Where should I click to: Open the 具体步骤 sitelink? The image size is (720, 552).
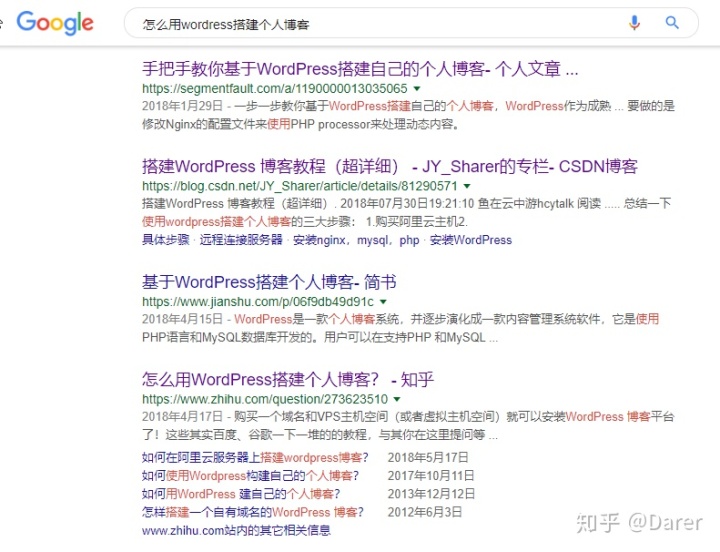(165, 240)
